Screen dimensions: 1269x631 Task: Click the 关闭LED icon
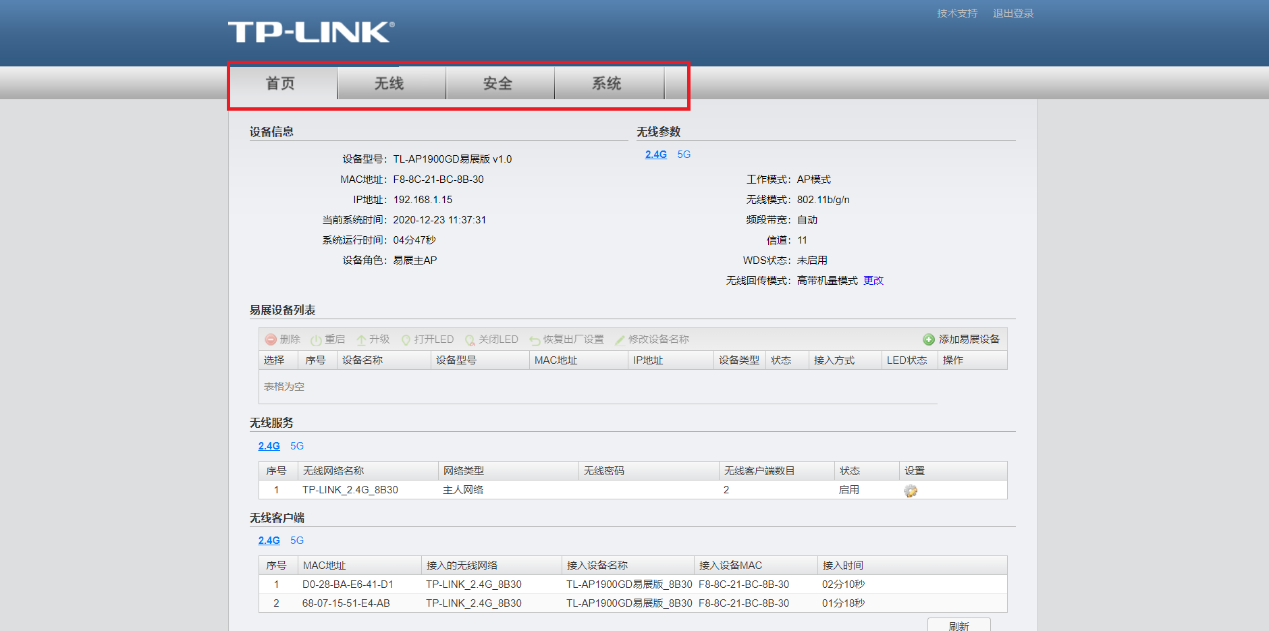coord(470,340)
